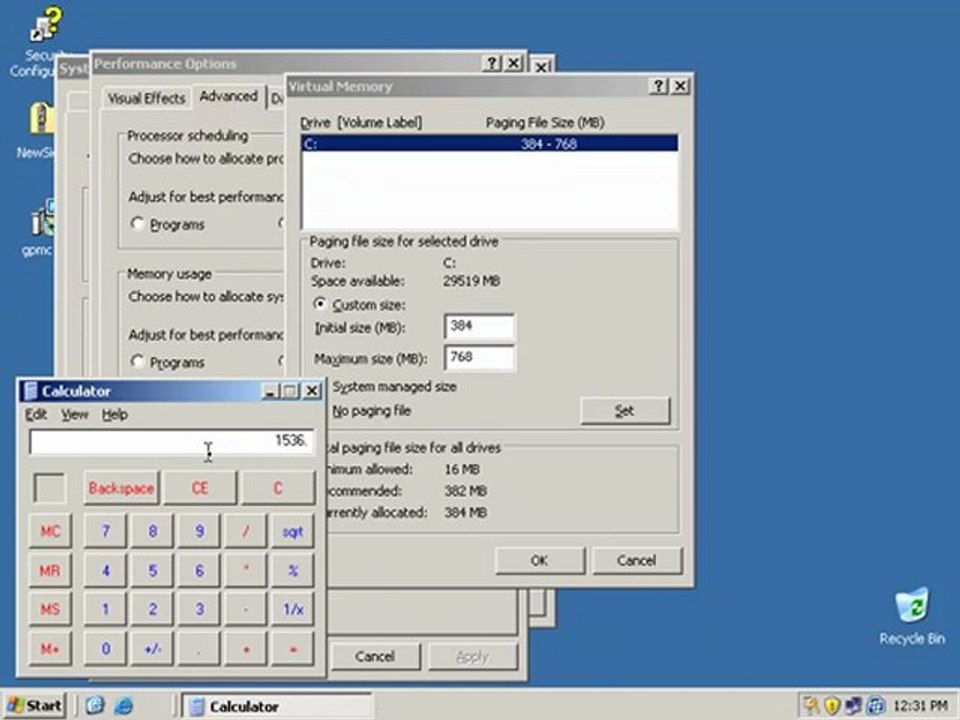Click the No paging file label
Image resolution: width=960 pixels, height=720 pixels.
(372, 411)
